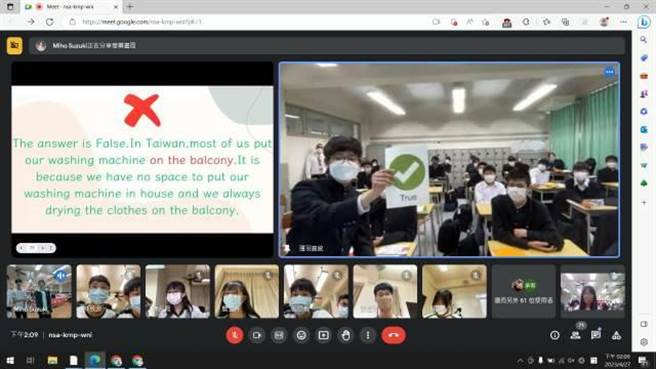Open the Edge favorites star icon
Screen dimensions: 656x369
546,22
